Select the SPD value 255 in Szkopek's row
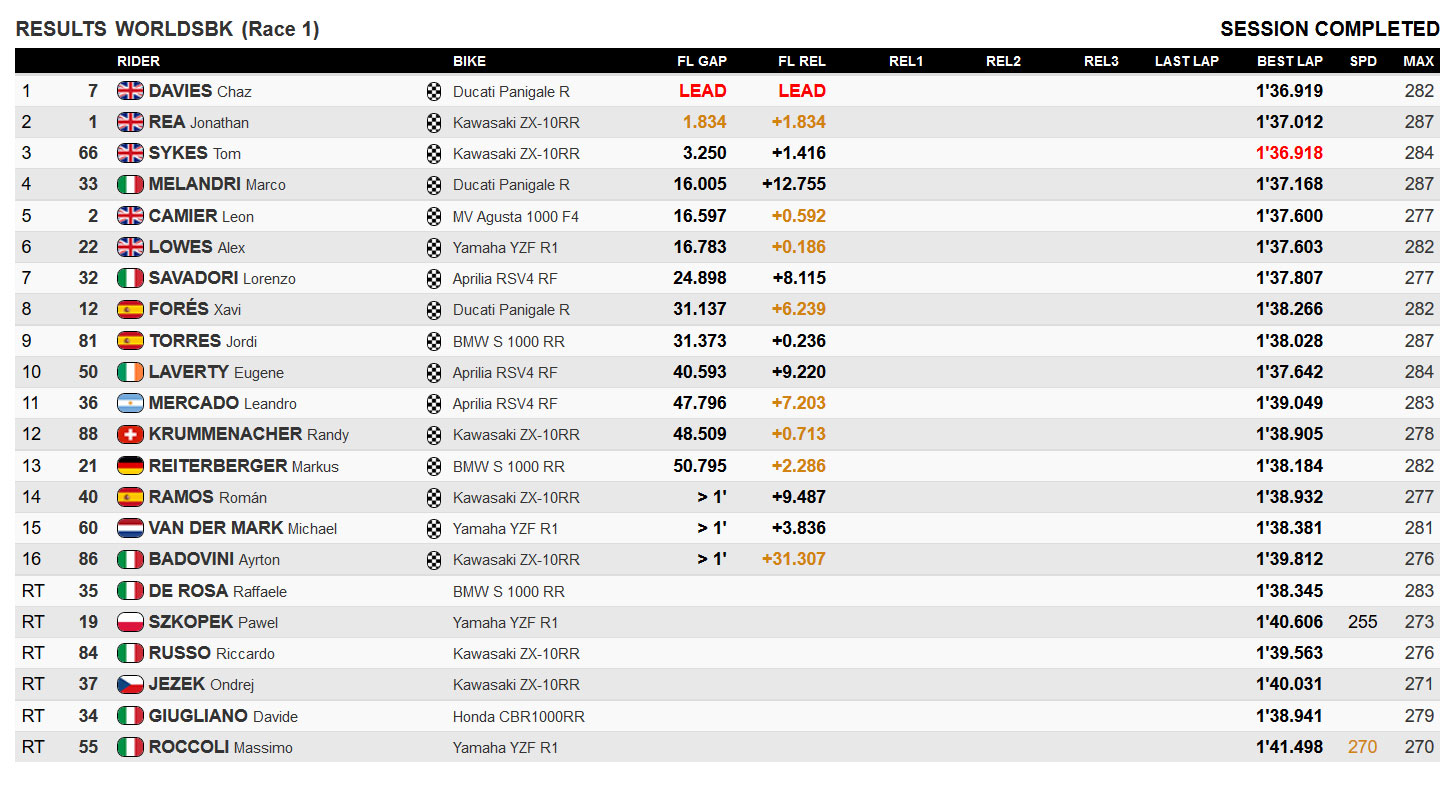Screen dimensions: 1450x794 click(x=1363, y=622)
